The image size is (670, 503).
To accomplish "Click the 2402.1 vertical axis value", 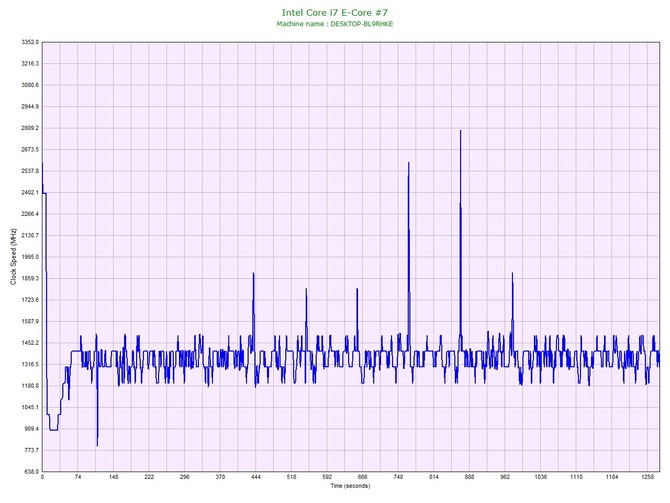I will tap(30, 192).
